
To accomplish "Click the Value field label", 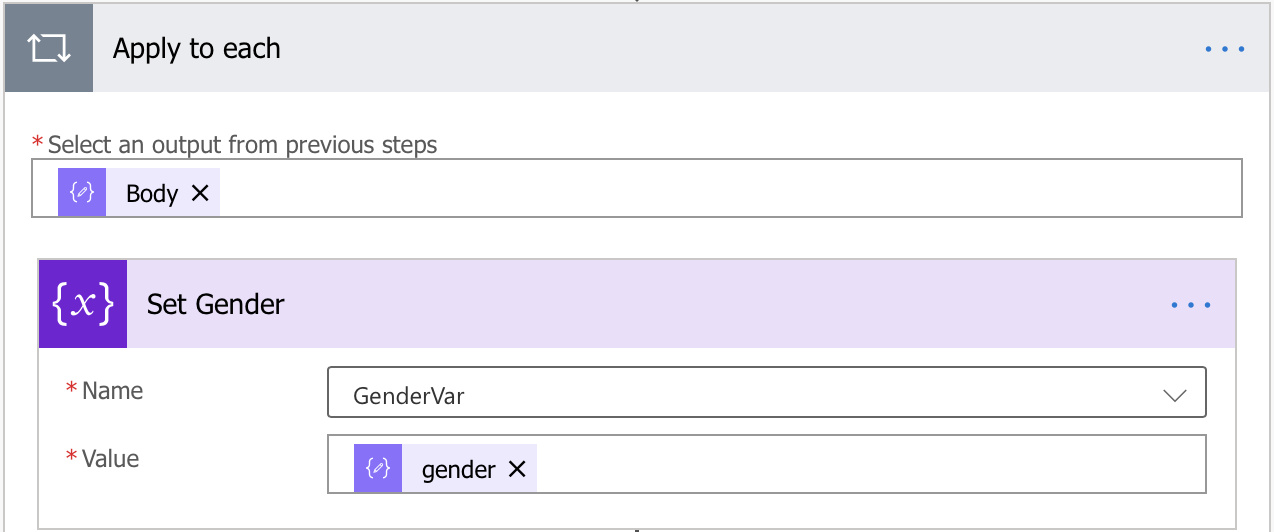I will 110,459.
